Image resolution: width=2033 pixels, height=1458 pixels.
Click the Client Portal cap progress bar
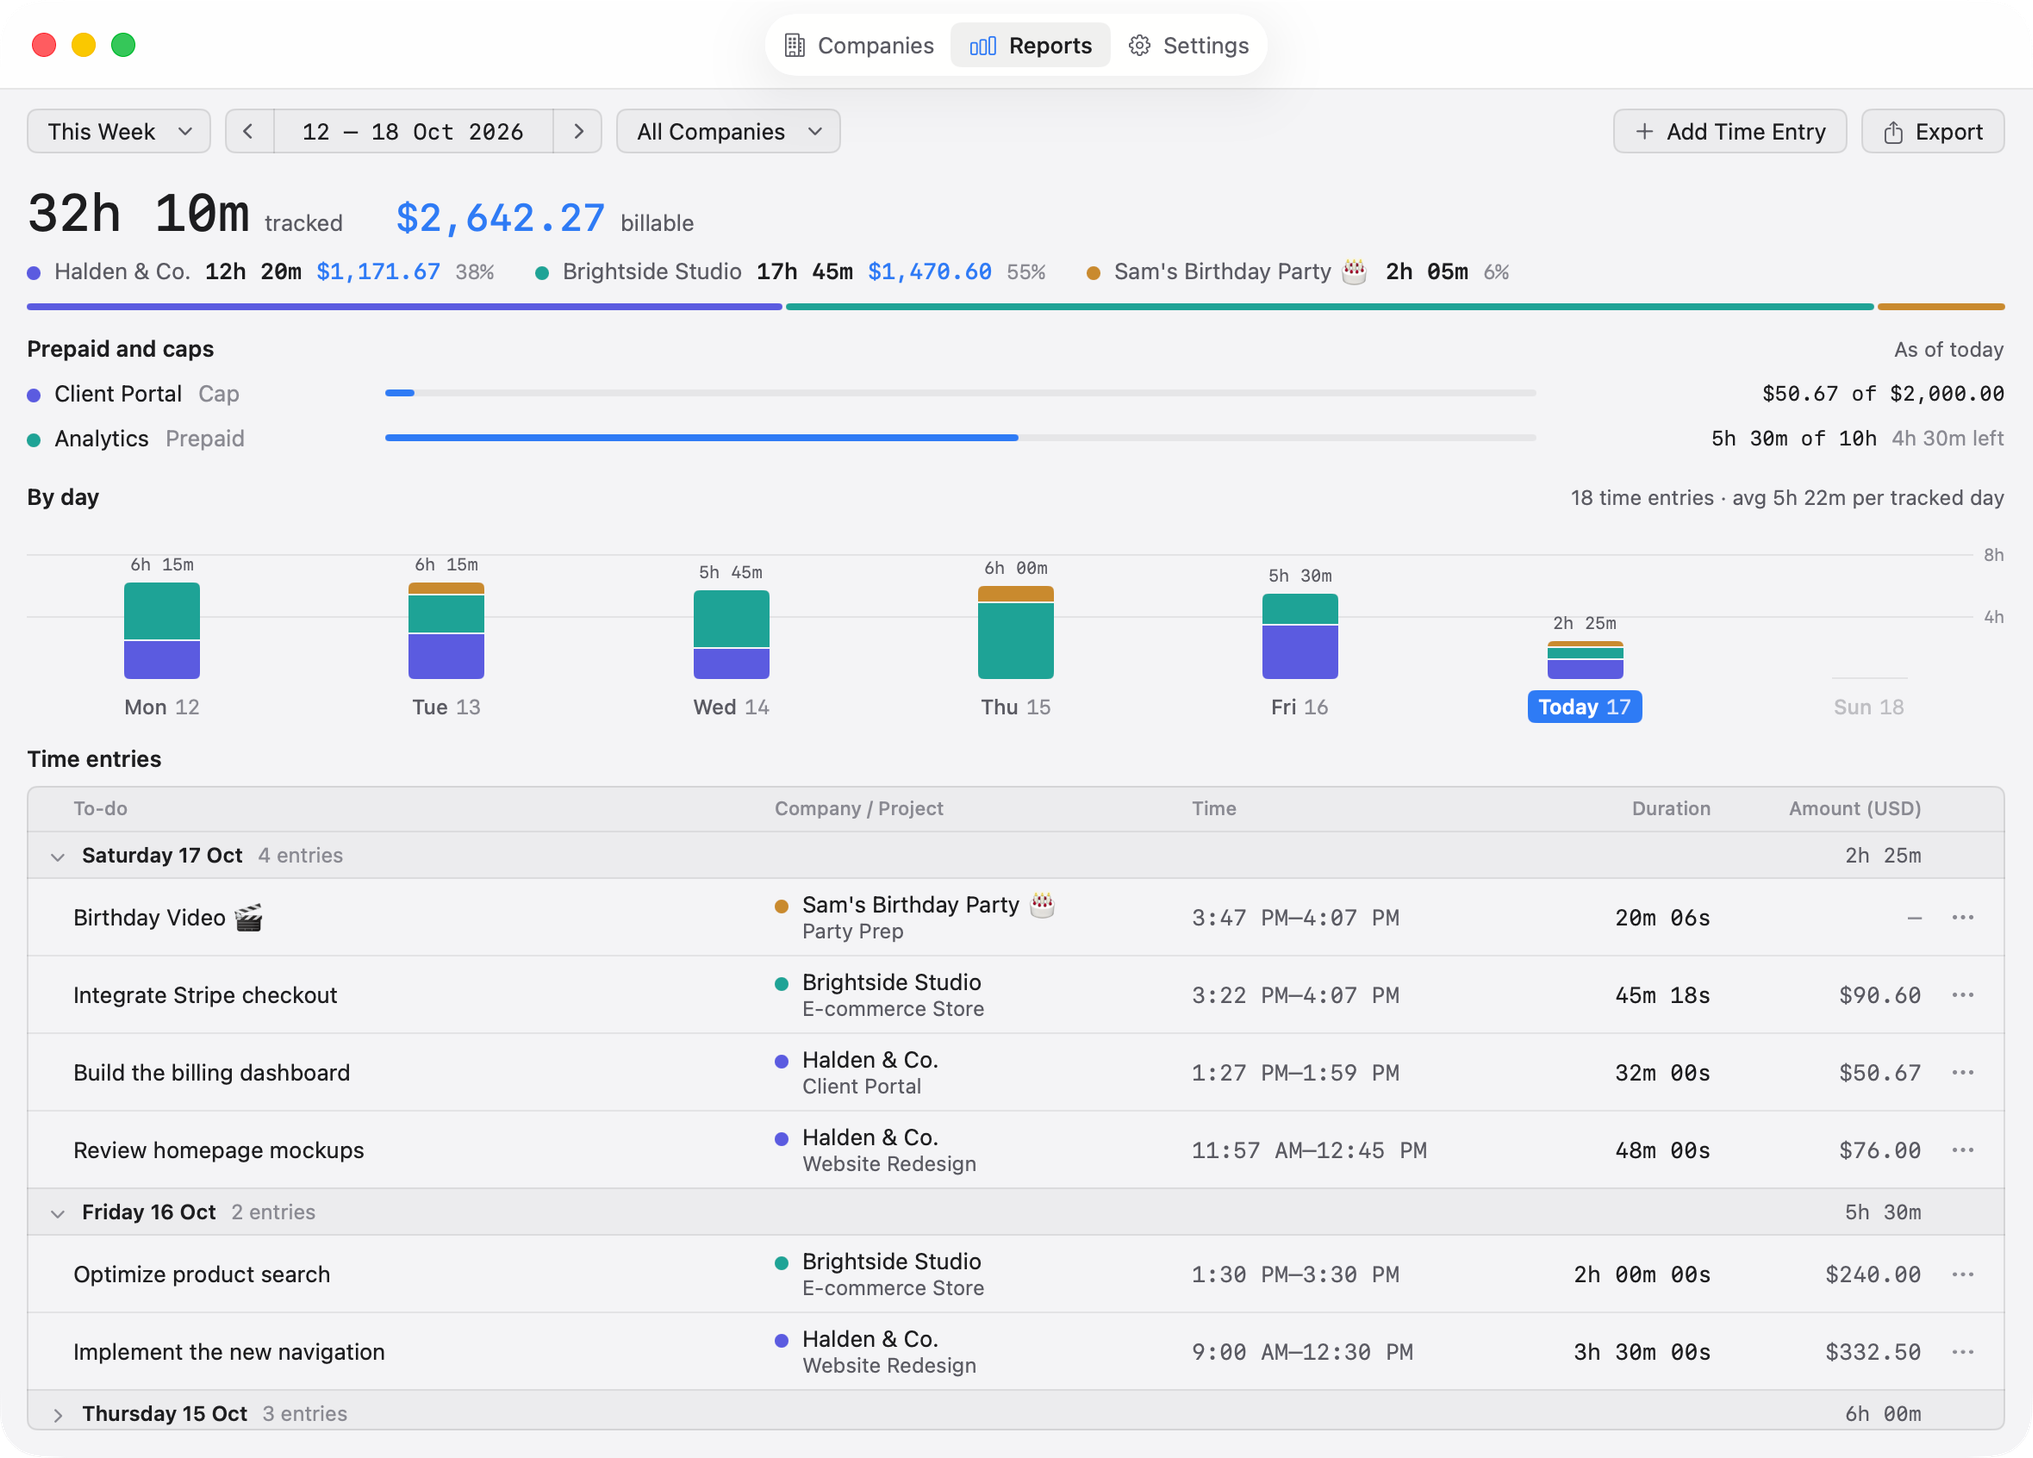point(960,393)
